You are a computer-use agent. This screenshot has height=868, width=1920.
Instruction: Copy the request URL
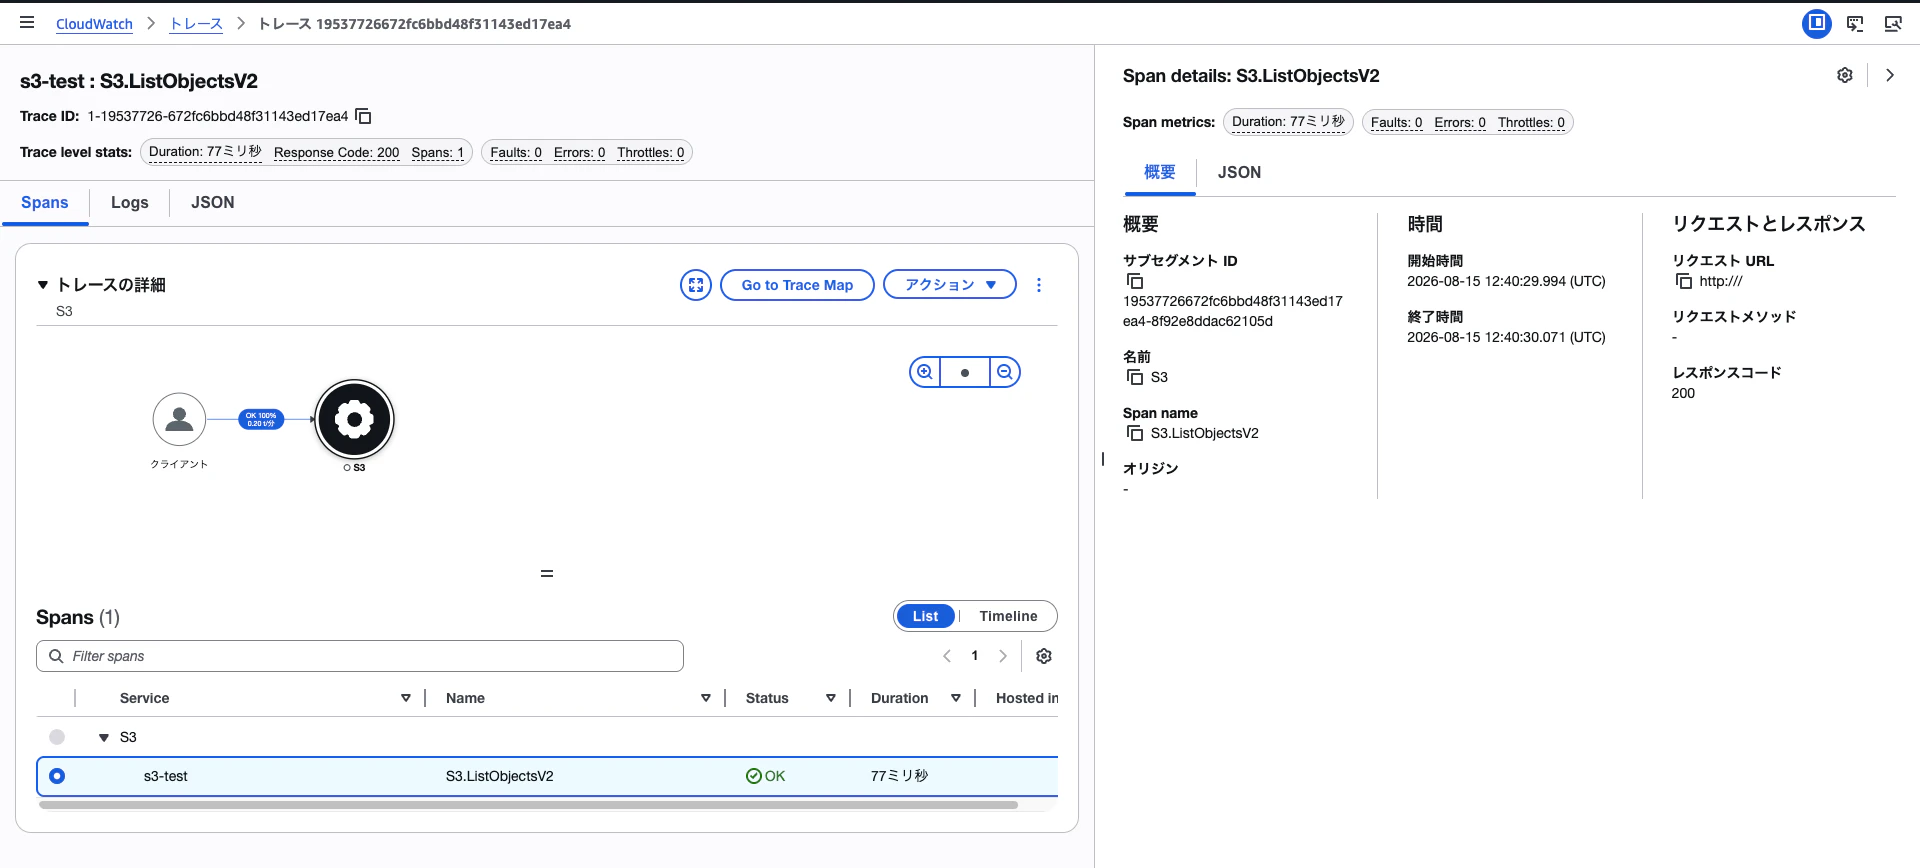coord(1684,281)
